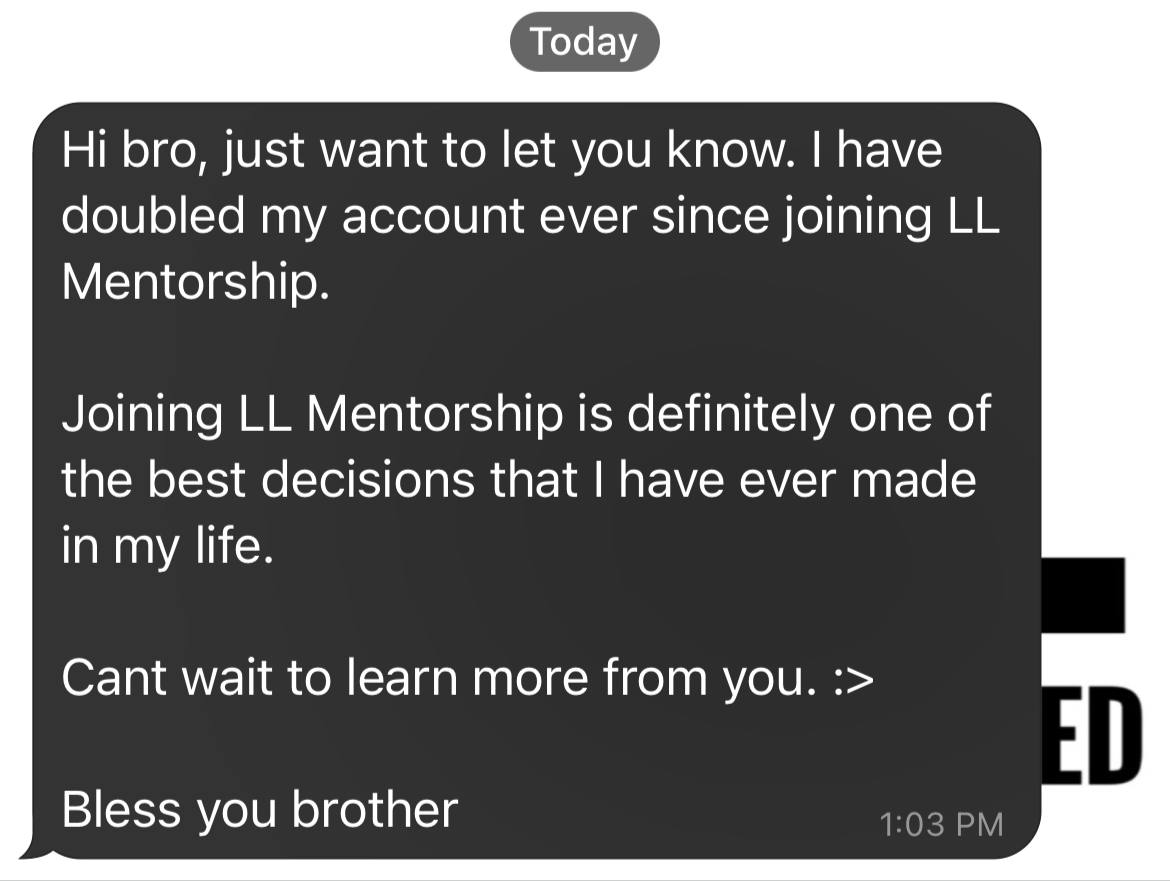Click the 'the best decisions' phrase
The height and width of the screenshot is (881, 1170).
click(x=268, y=480)
